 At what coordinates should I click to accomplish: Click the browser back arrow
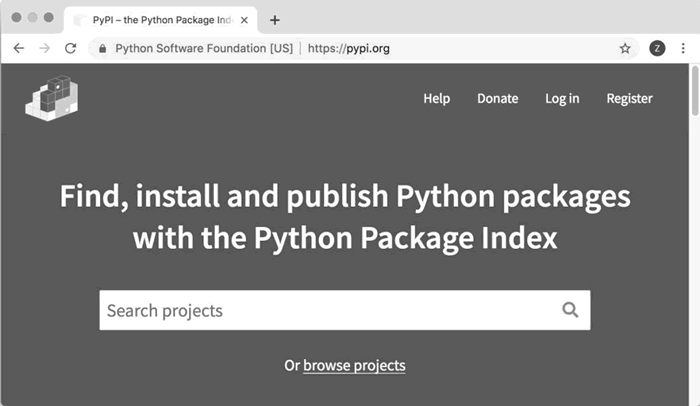click(18, 48)
